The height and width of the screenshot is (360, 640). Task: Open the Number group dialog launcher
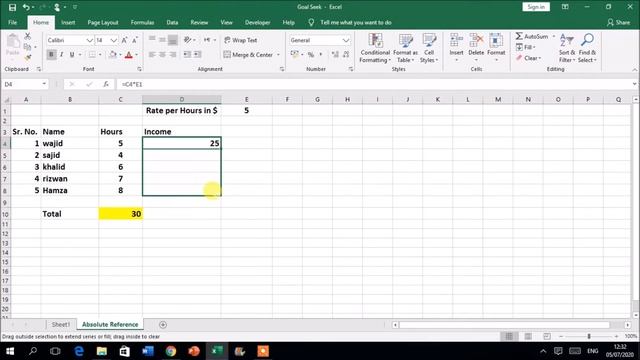coord(351,69)
